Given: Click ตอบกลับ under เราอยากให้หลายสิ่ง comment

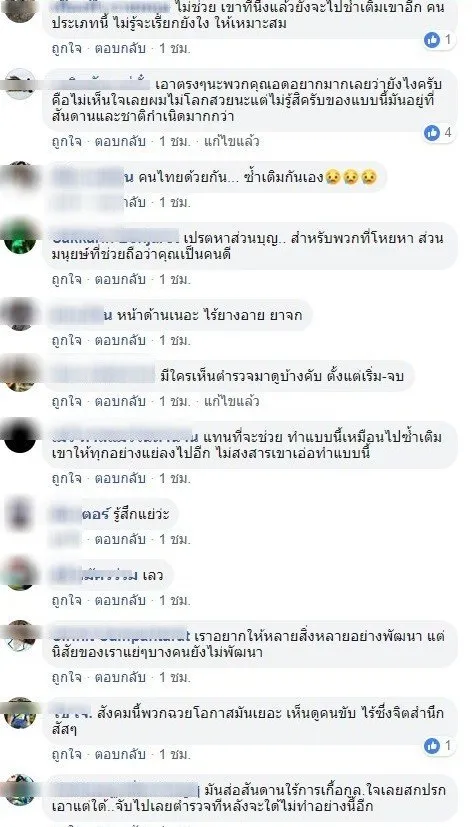Looking at the screenshot, I should [x=120, y=677].
